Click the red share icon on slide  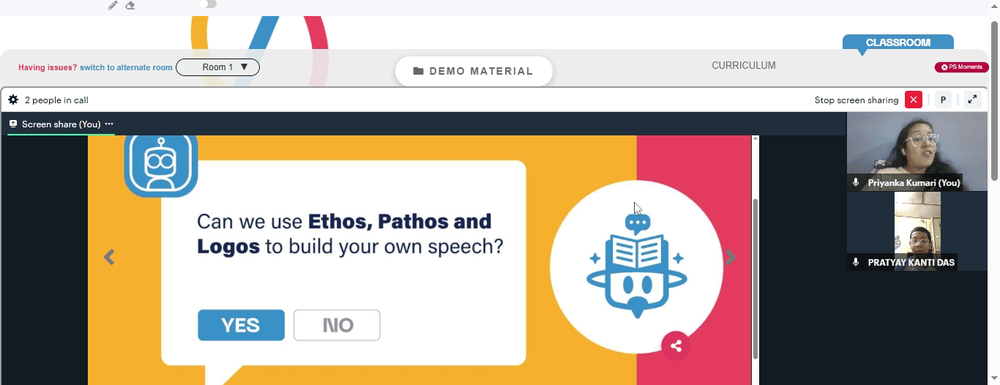coord(676,346)
